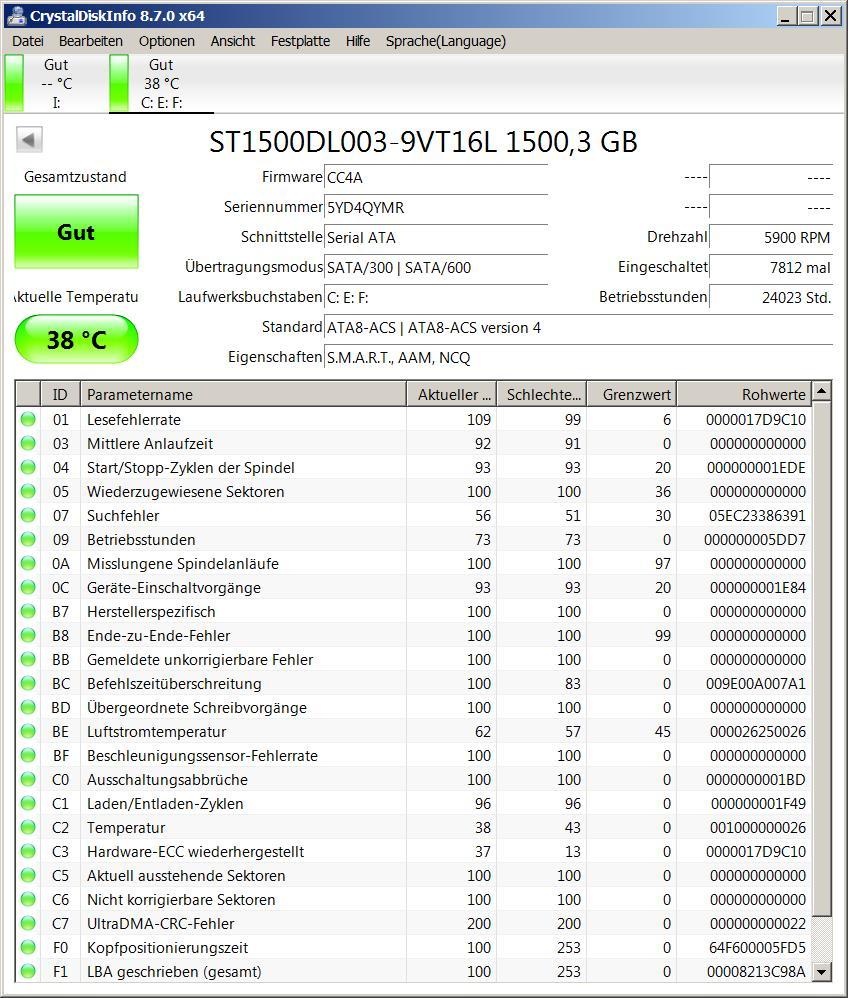Click the scrollbar down arrow
Image resolution: width=848 pixels, height=998 pixels.
pos(822,972)
